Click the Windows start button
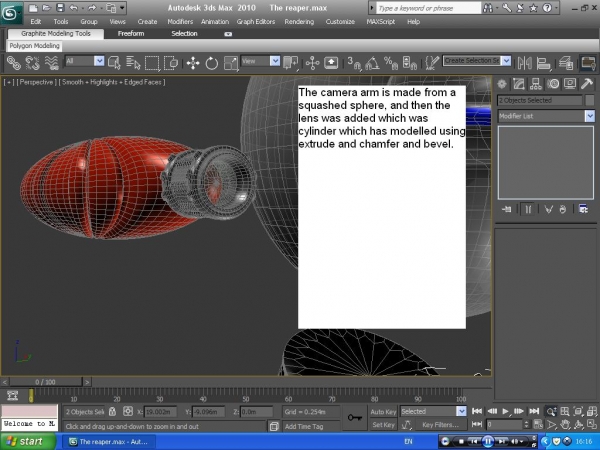Image resolution: width=600 pixels, height=450 pixels. [28, 442]
